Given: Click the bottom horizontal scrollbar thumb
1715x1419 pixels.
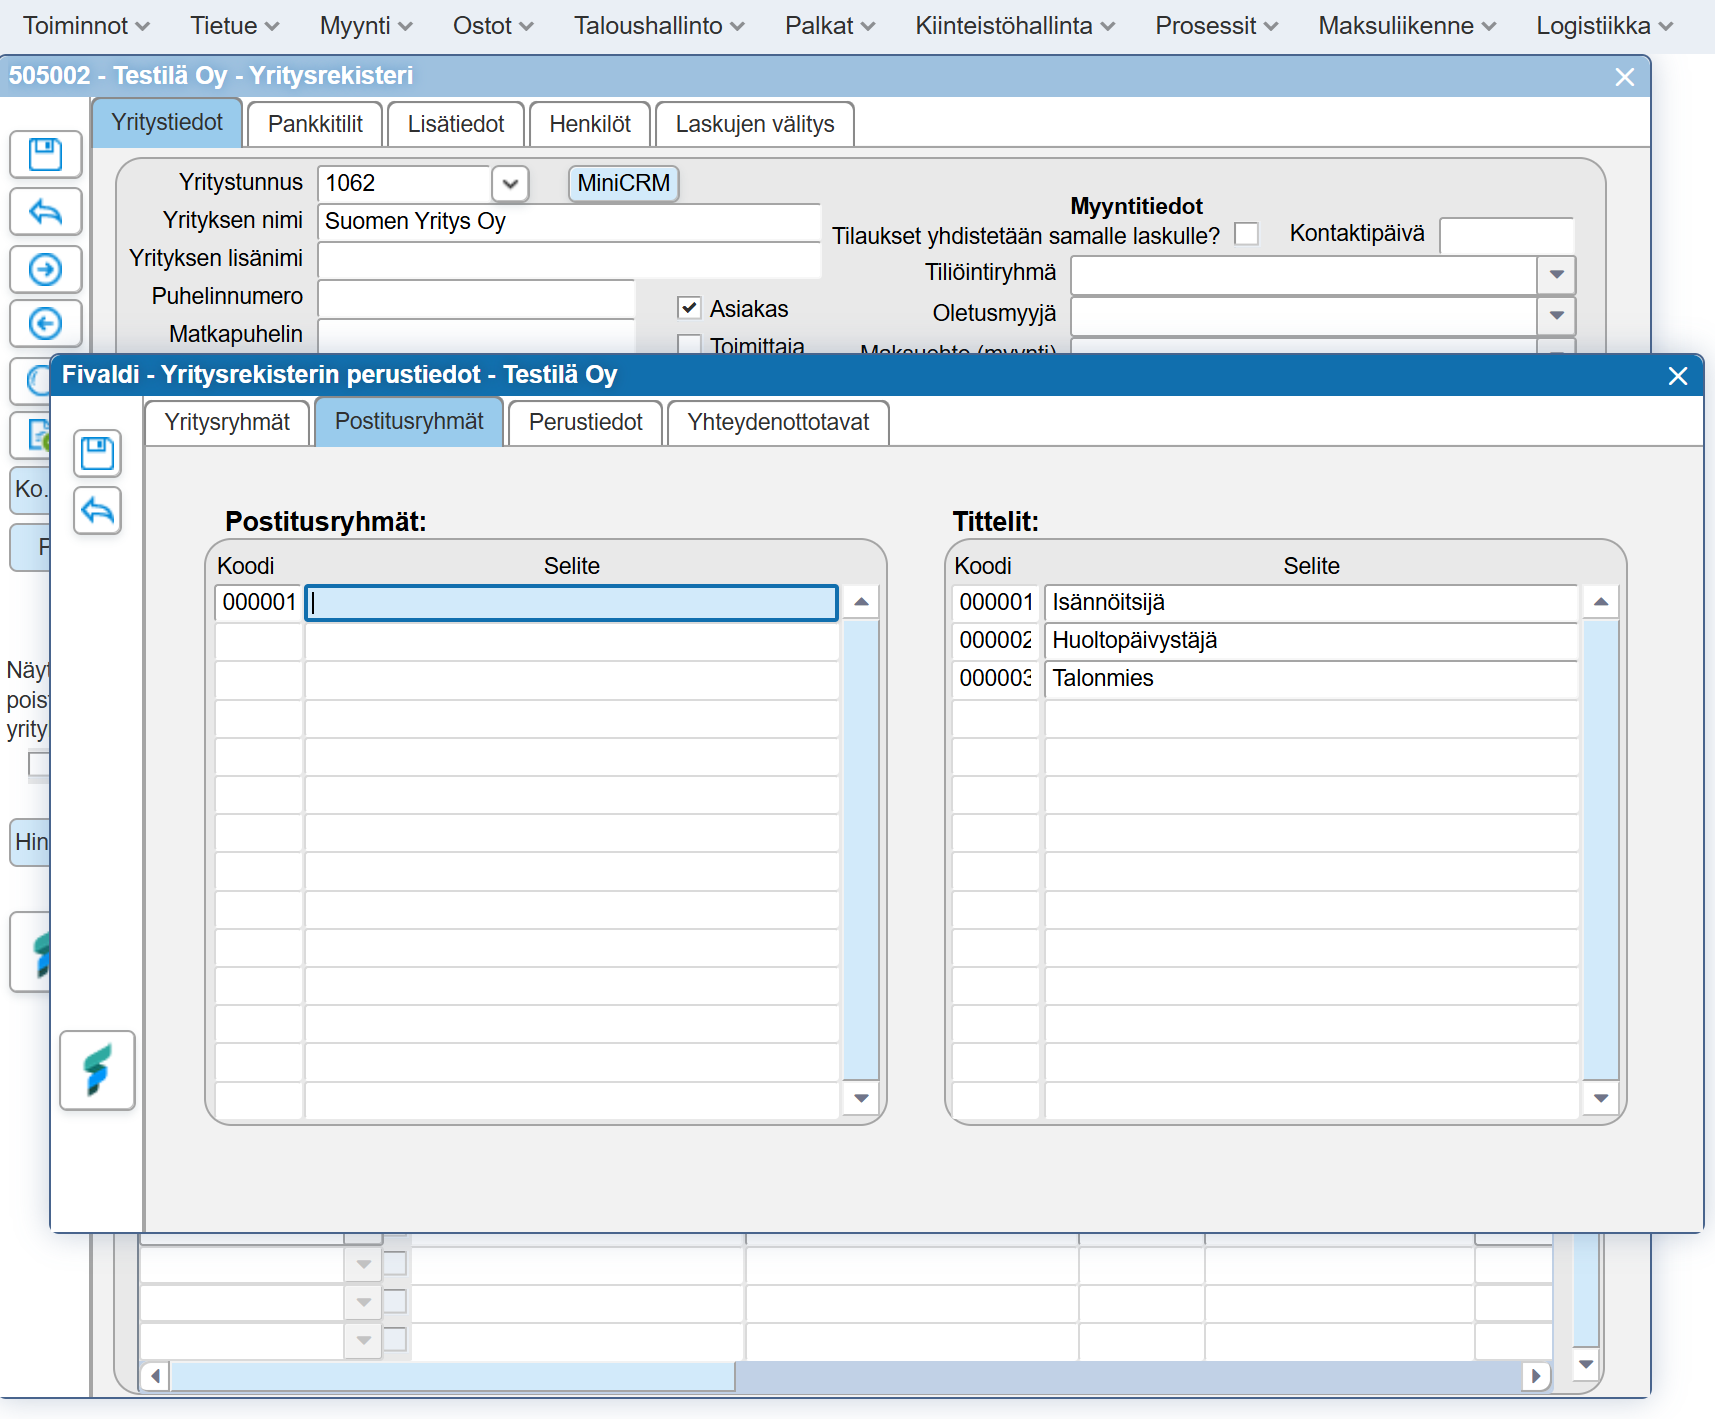Looking at the screenshot, I should [x=453, y=1377].
